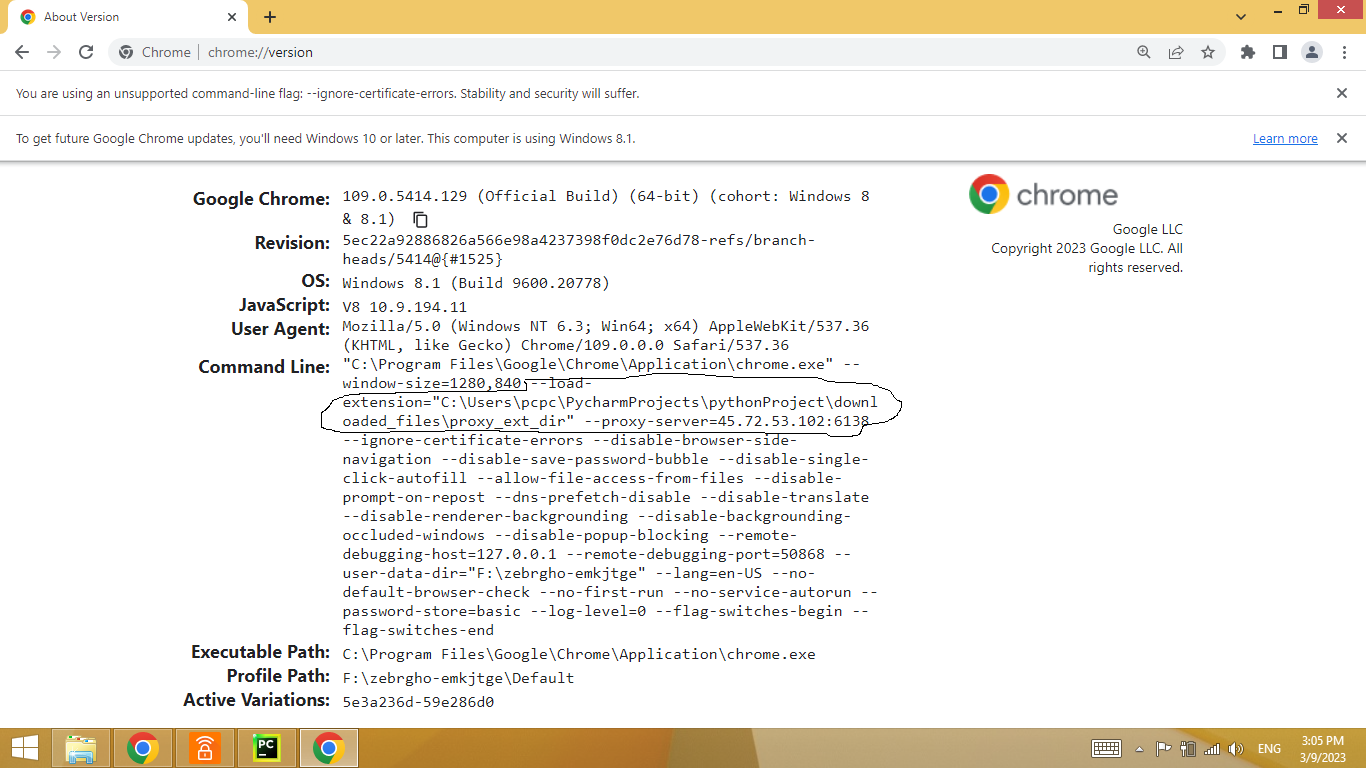Open the Chrome three-dot menu
Screen dimensions: 1366x768
1344,52
